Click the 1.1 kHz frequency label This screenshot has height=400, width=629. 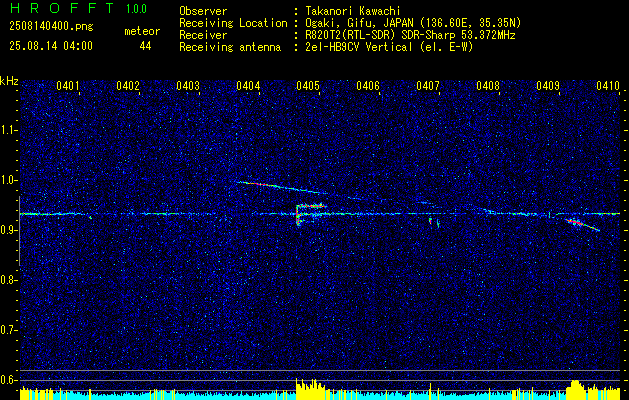[x=9, y=130]
